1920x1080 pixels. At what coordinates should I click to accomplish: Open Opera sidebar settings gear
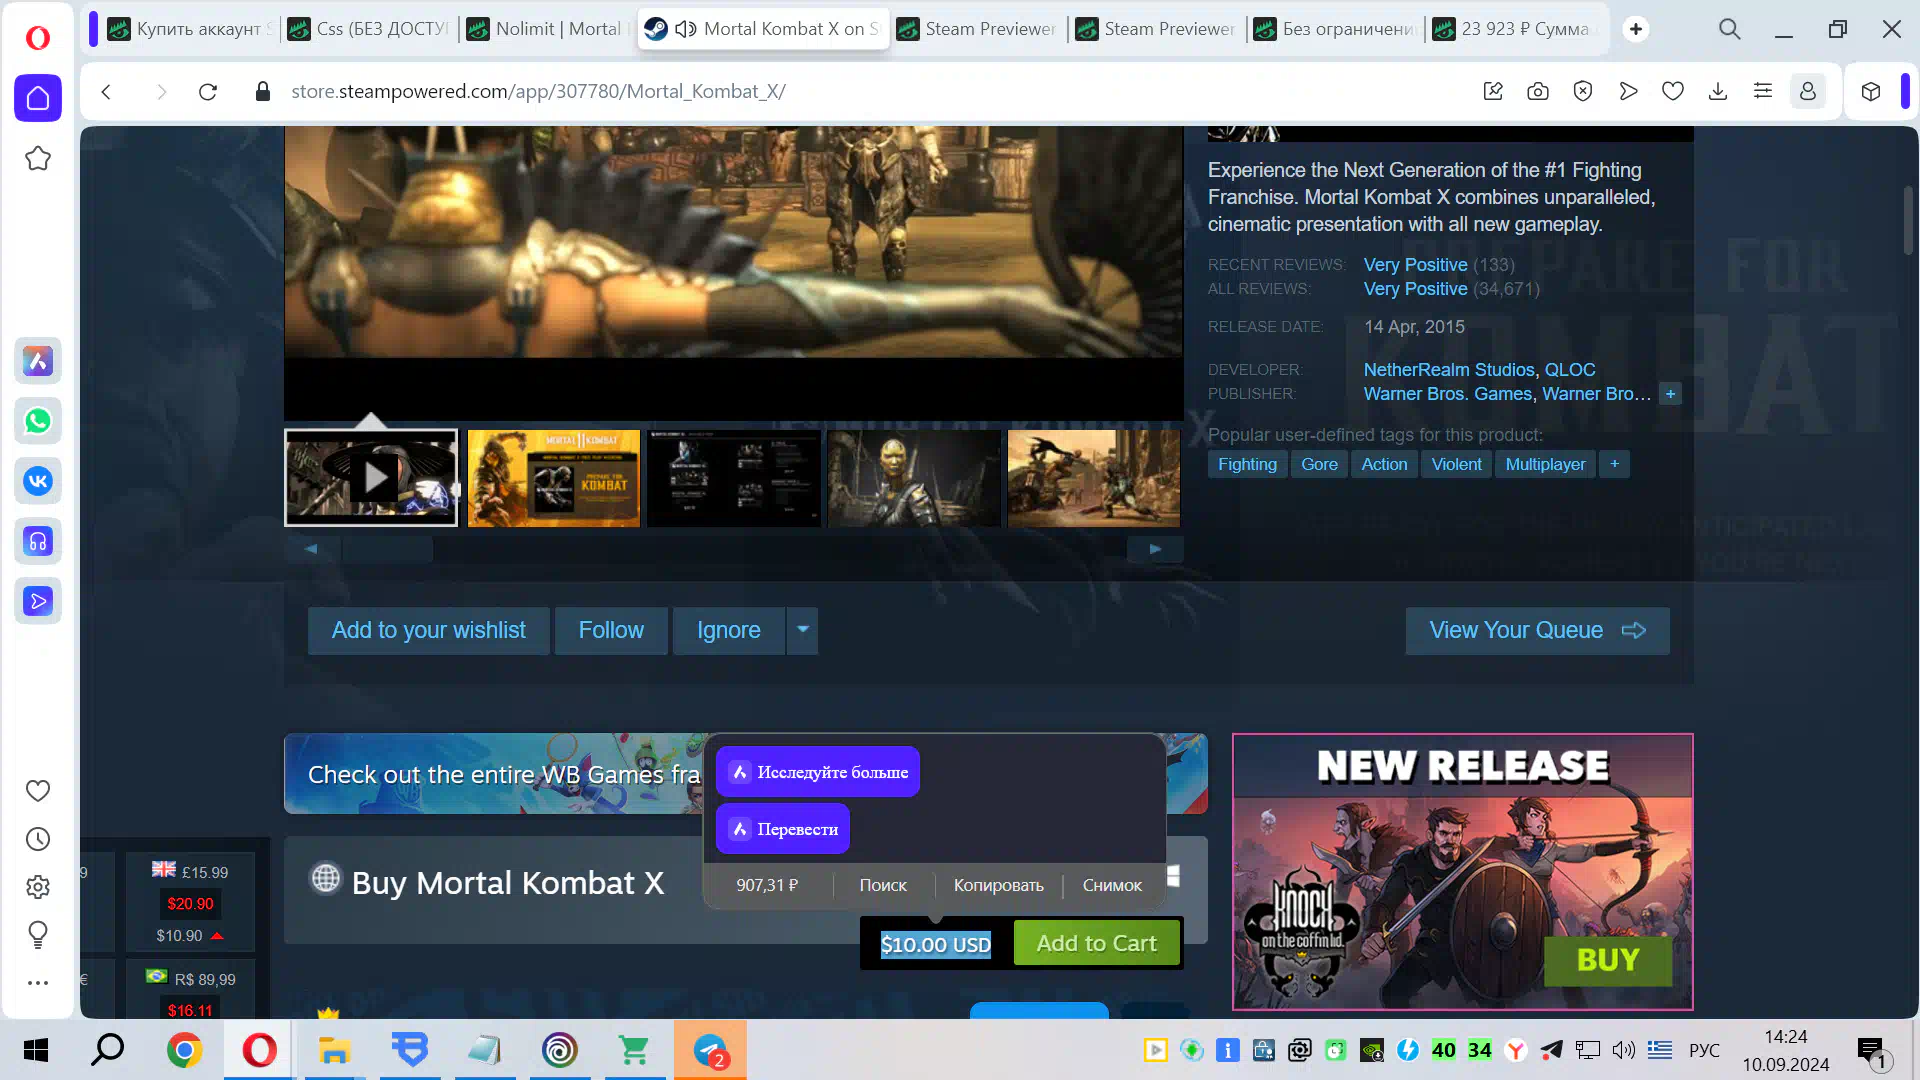38,887
